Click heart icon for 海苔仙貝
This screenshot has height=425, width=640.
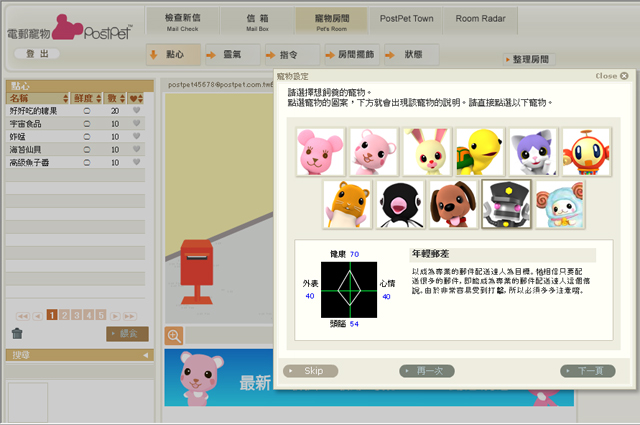point(137,149)
